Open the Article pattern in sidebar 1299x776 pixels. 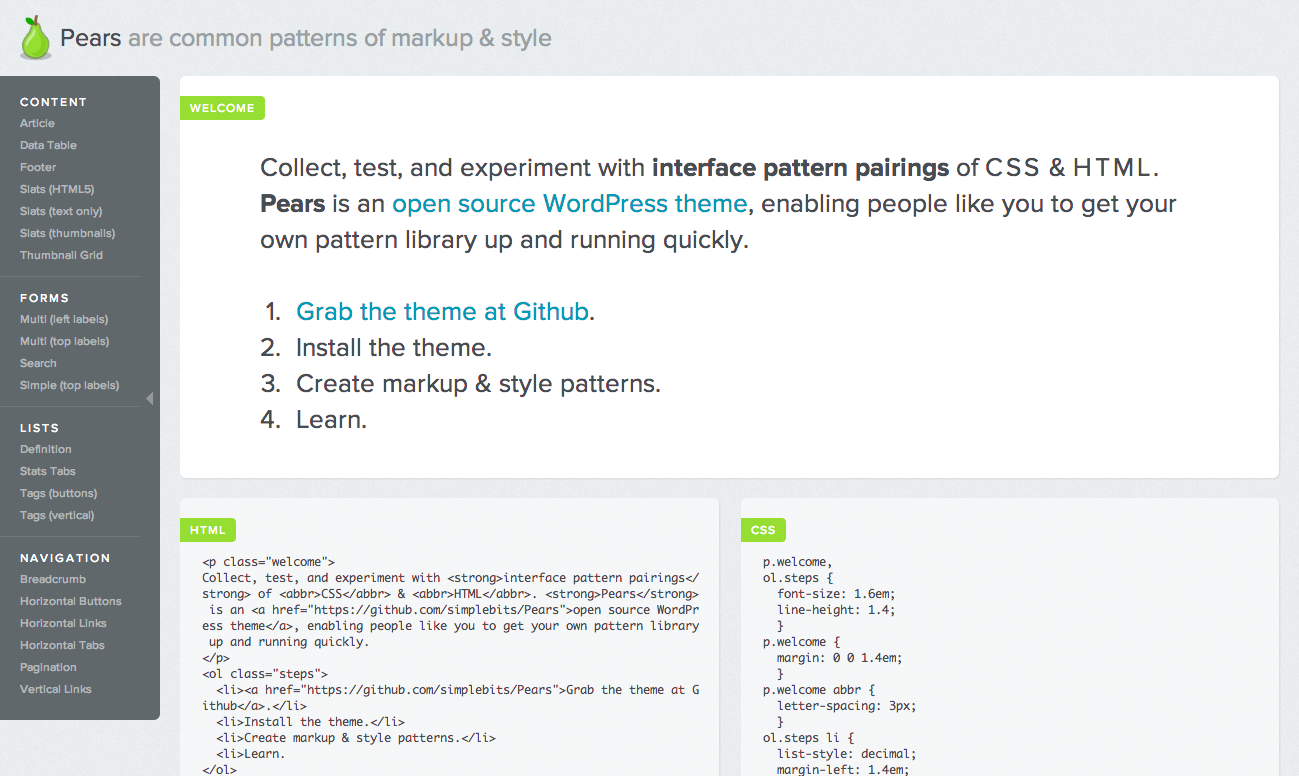coord(37,123)
